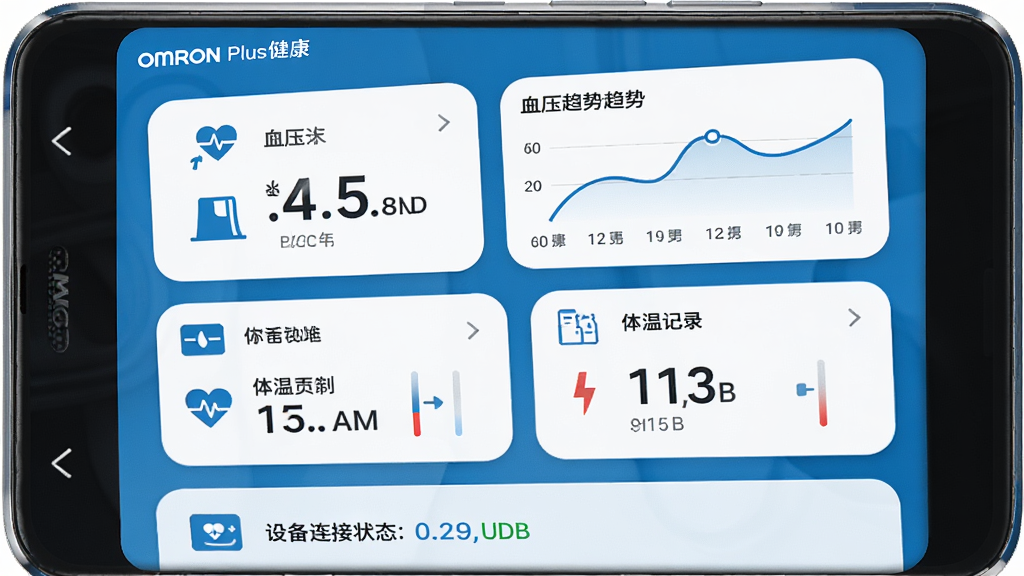The image size is (1024, 576).
Task: Select the 20 label on chart y-axis
Action: click(x=533, y=186)
